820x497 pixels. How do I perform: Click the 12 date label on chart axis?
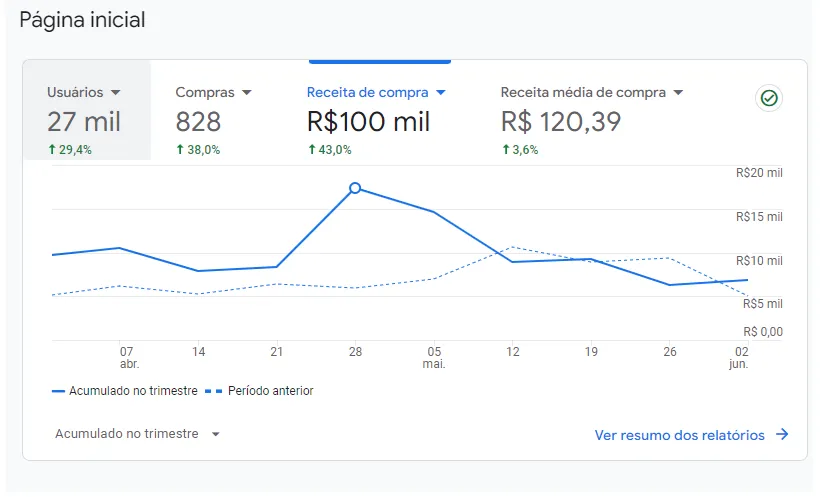[513, 352]
